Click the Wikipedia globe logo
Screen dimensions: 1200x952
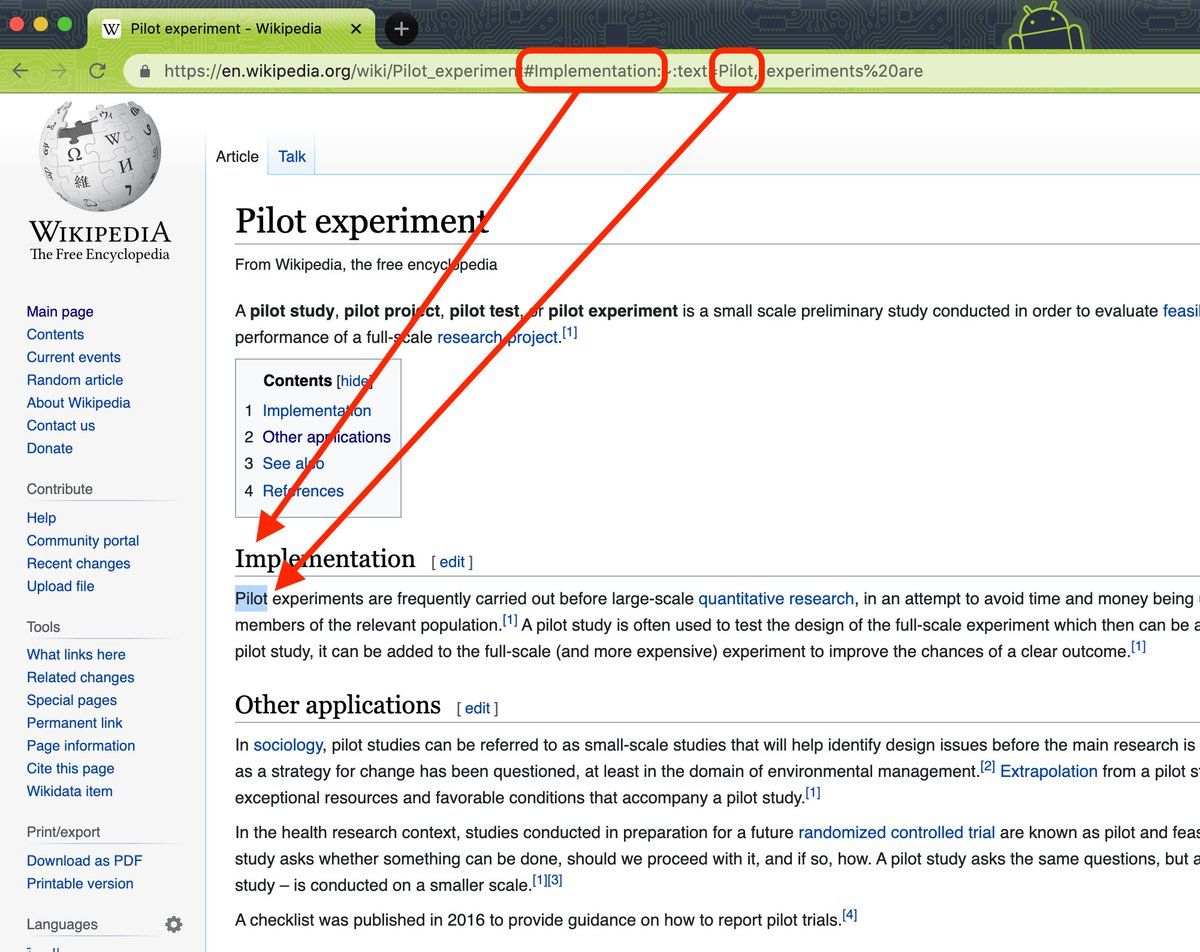click(x=100, y=156)
